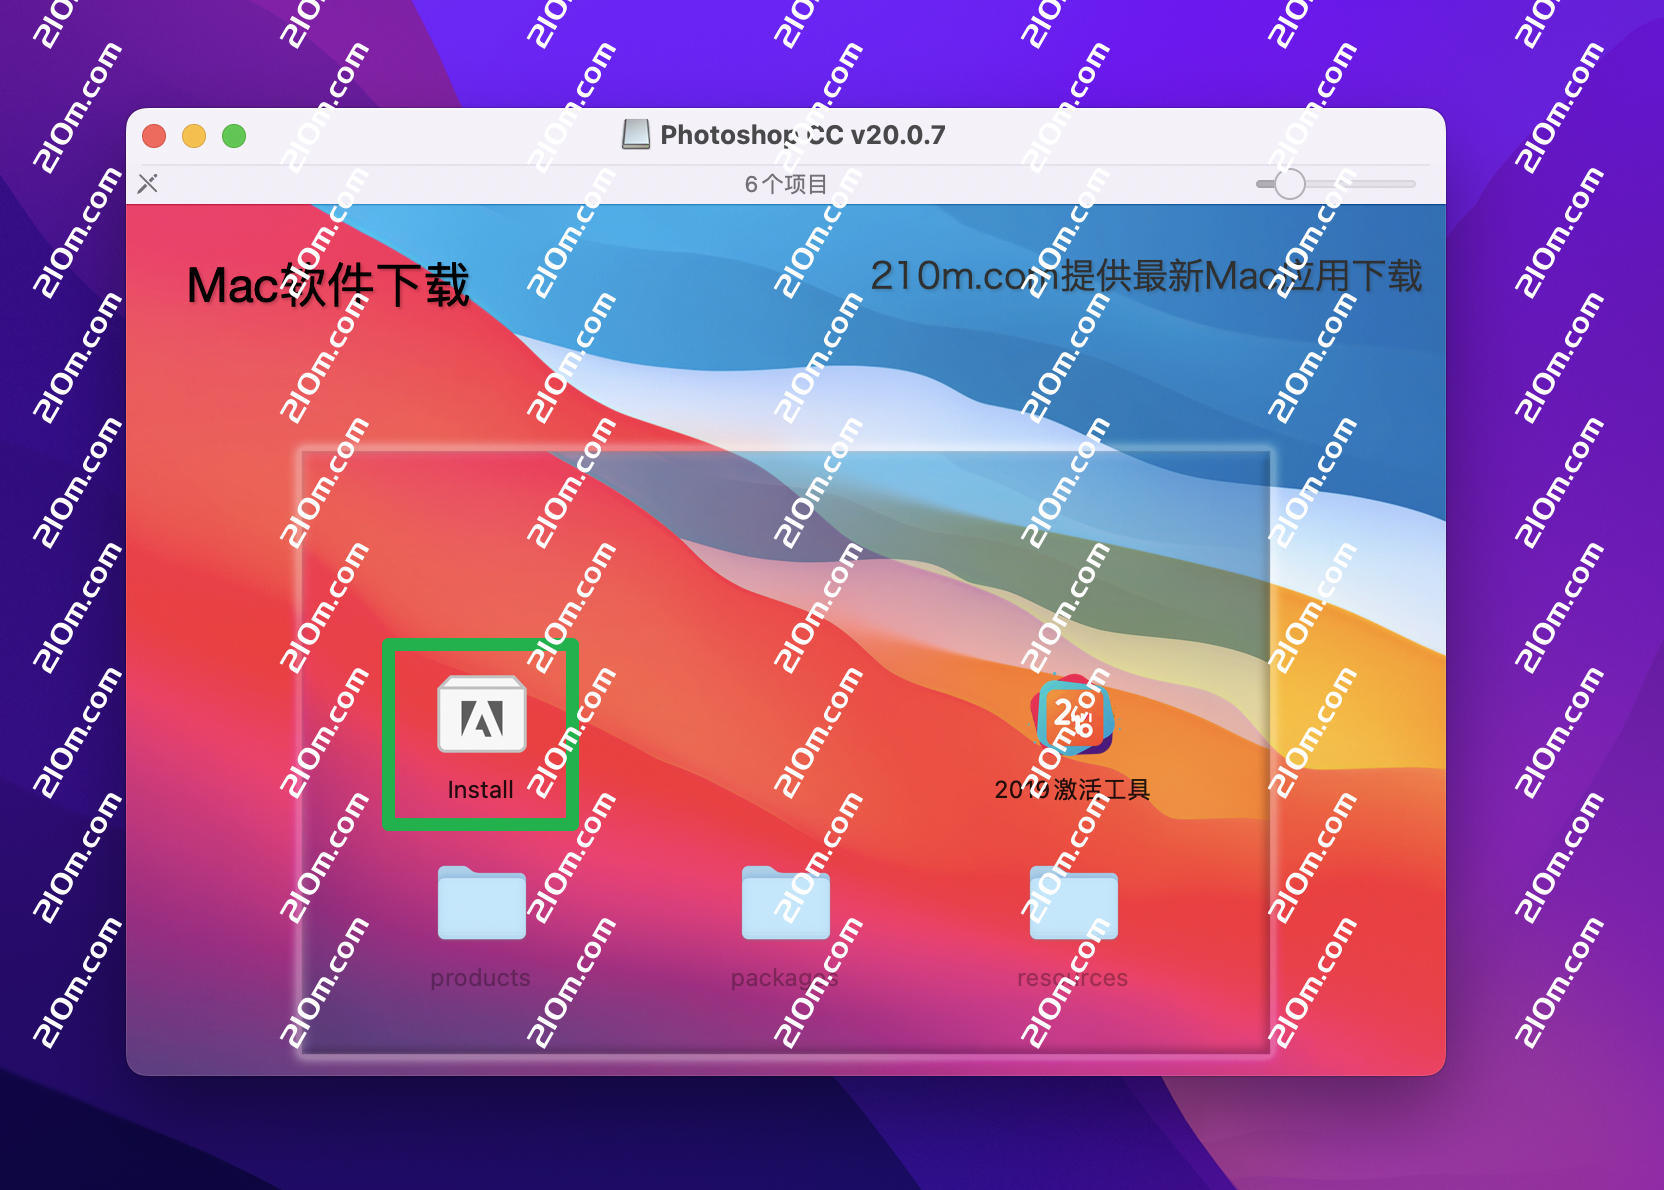Select the packages folder label
The height and width of the screenshot is (1190, 1664).
click(x=785, y=978)
